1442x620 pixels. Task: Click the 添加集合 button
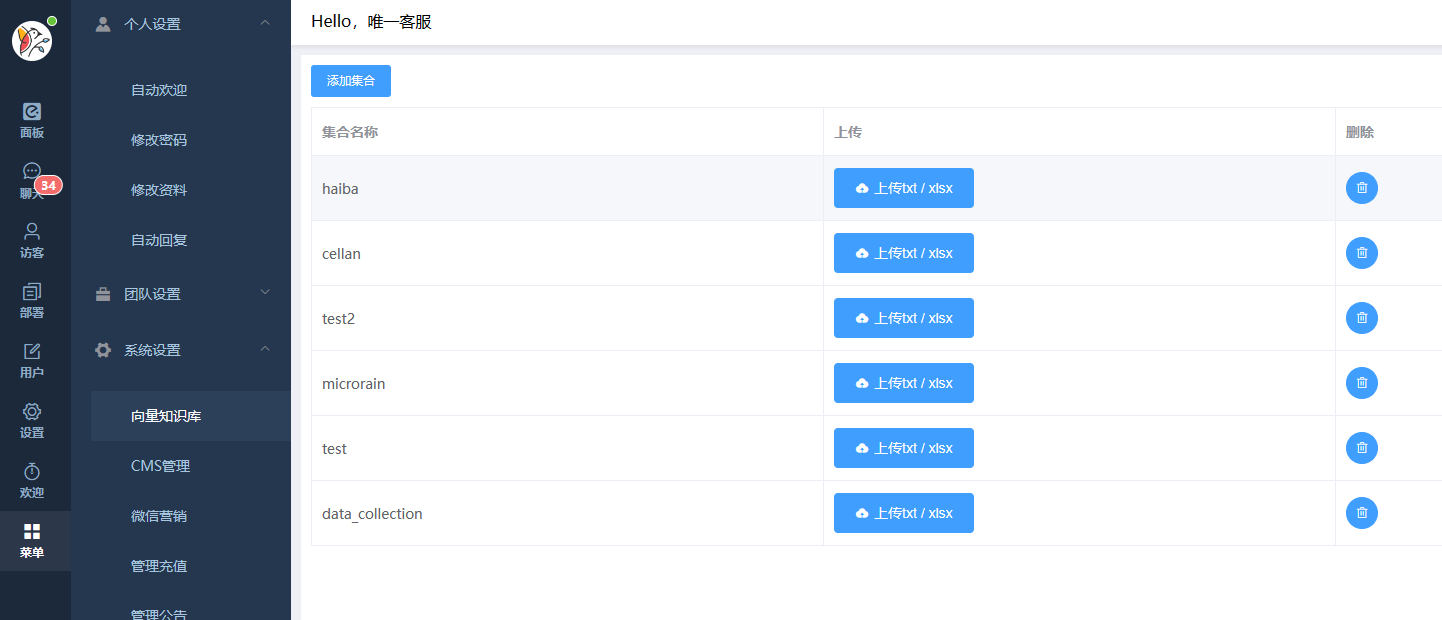(351, 81)
